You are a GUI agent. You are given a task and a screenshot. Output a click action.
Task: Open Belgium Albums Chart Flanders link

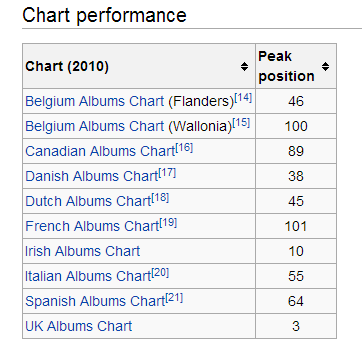pos(95,101)
